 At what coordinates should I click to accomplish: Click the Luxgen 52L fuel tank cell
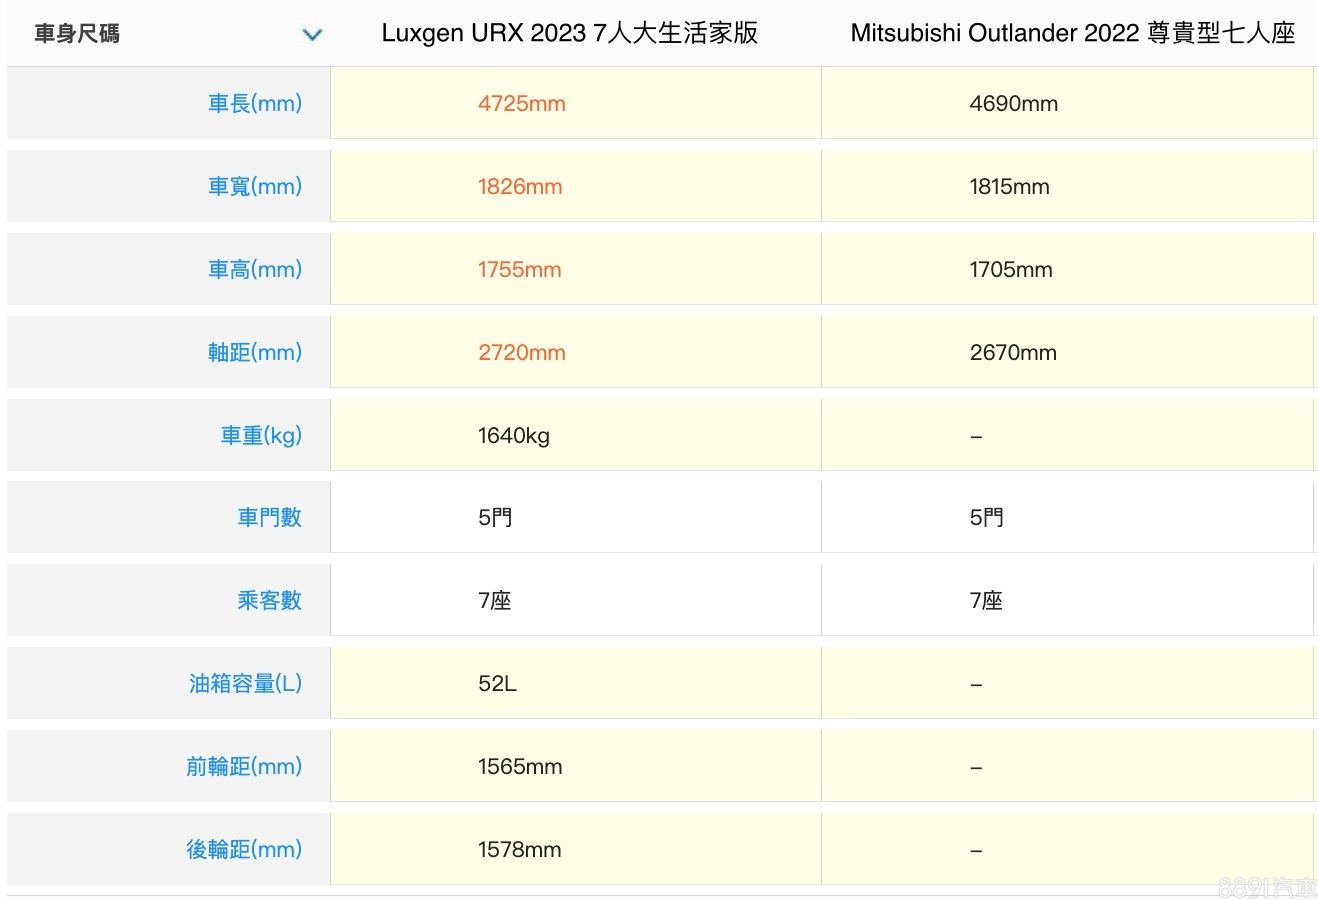click(x=497, y=684)
